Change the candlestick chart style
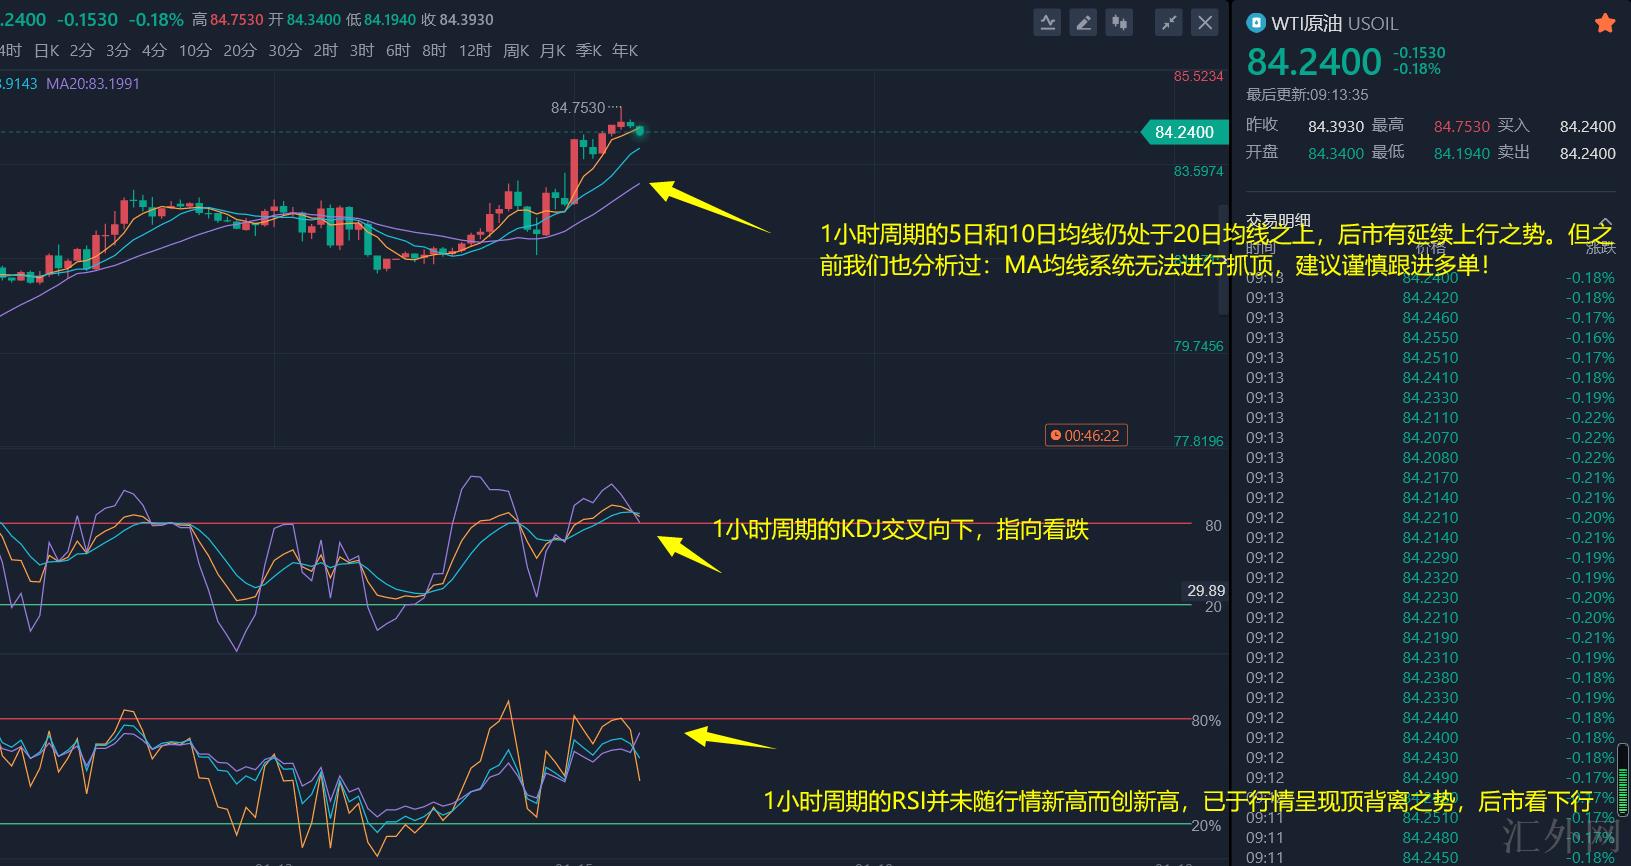Screen dimensions: 1631x866 [x=1119, y=22]
